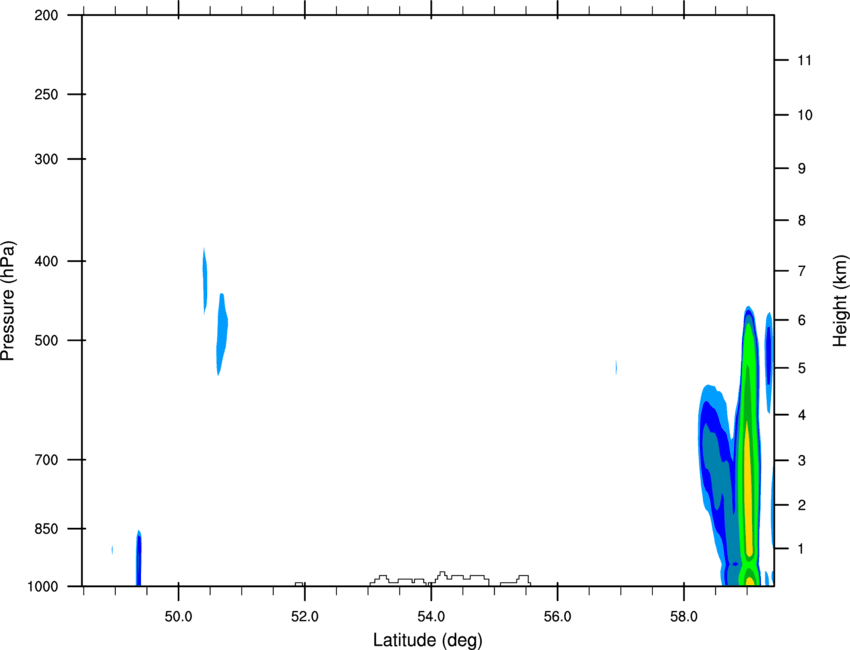This screenshot has height=650, width=850.
Task: Pick the 11 km height label
Action: click(804, 60)
